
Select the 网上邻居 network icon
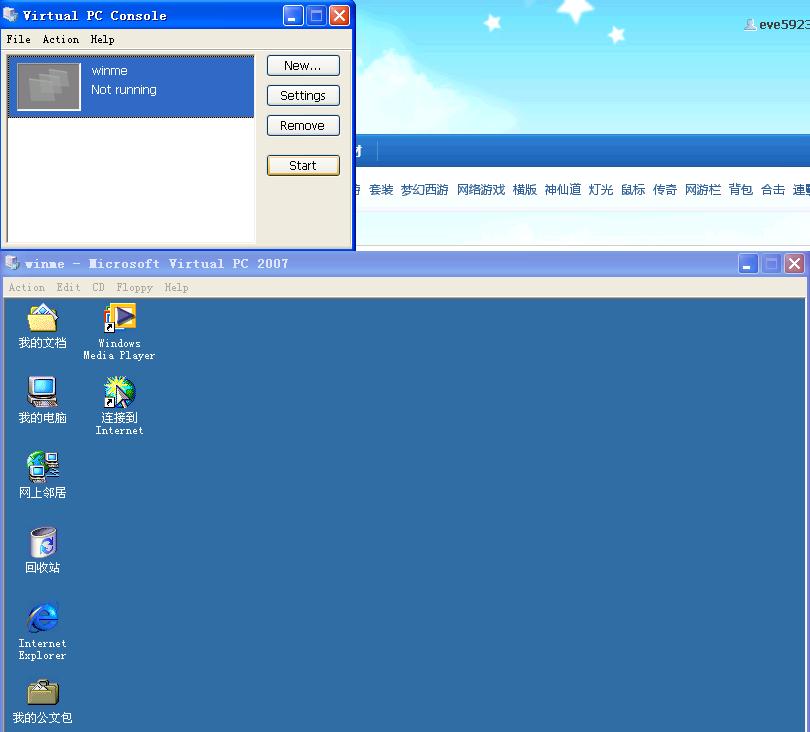click(x=43, y=467)
